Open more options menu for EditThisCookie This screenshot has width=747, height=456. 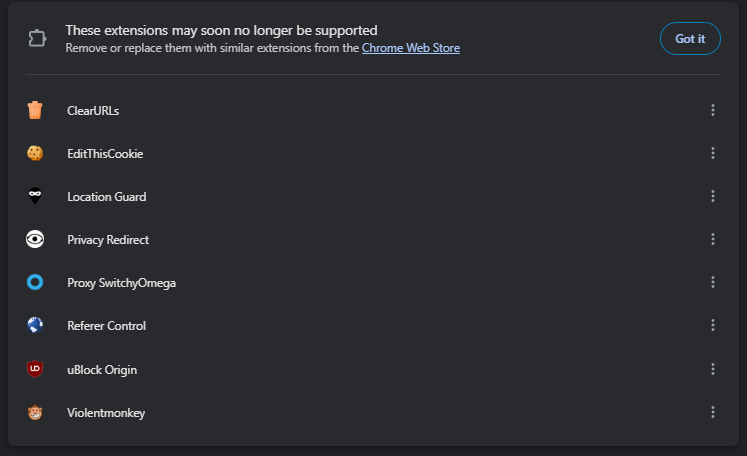pyautogui.click(x=713, y=153)
